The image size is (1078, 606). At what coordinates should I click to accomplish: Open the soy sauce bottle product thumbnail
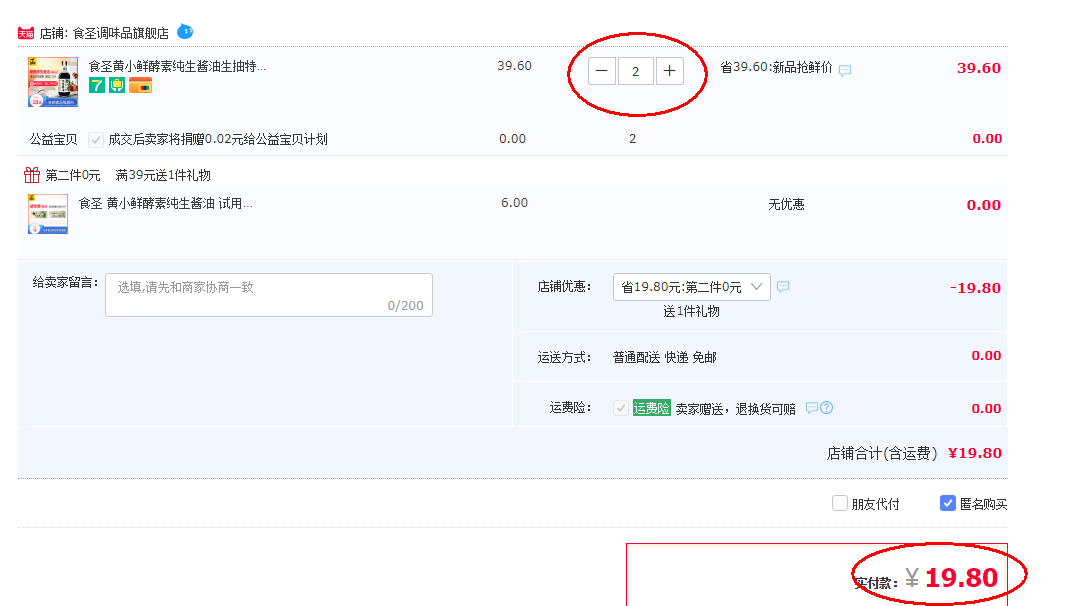tap(53, 82)
